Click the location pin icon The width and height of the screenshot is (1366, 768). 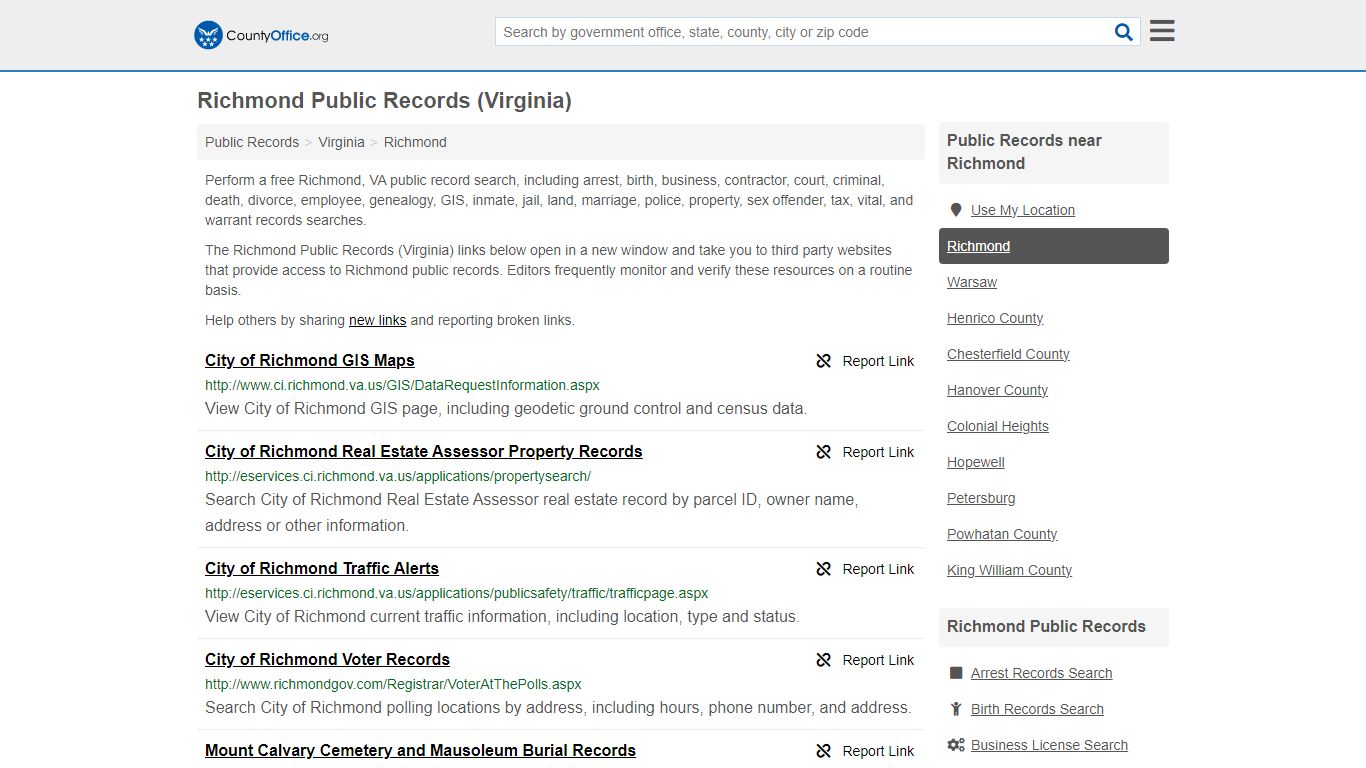[955, 210]
